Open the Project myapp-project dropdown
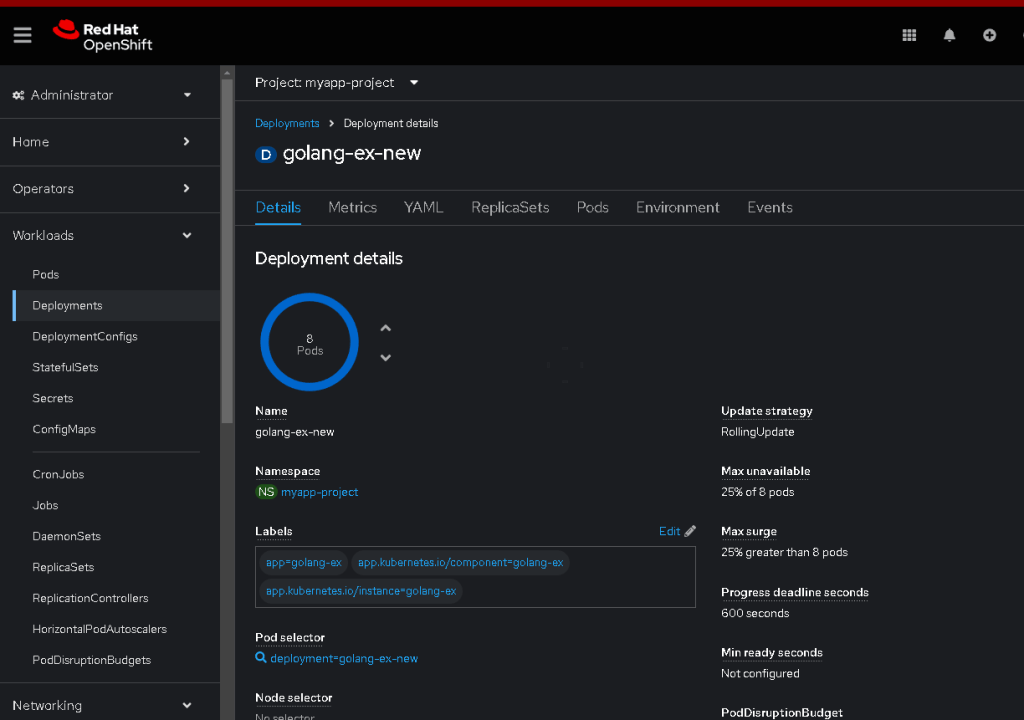This screenshot has height=720, width=1024. tap(336, 83)
